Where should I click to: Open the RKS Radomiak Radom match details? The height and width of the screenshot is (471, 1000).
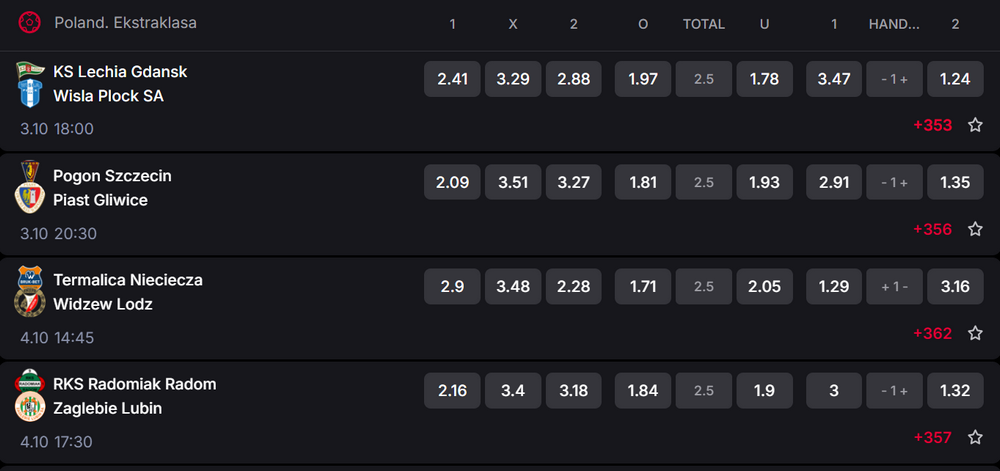point(134,384)
